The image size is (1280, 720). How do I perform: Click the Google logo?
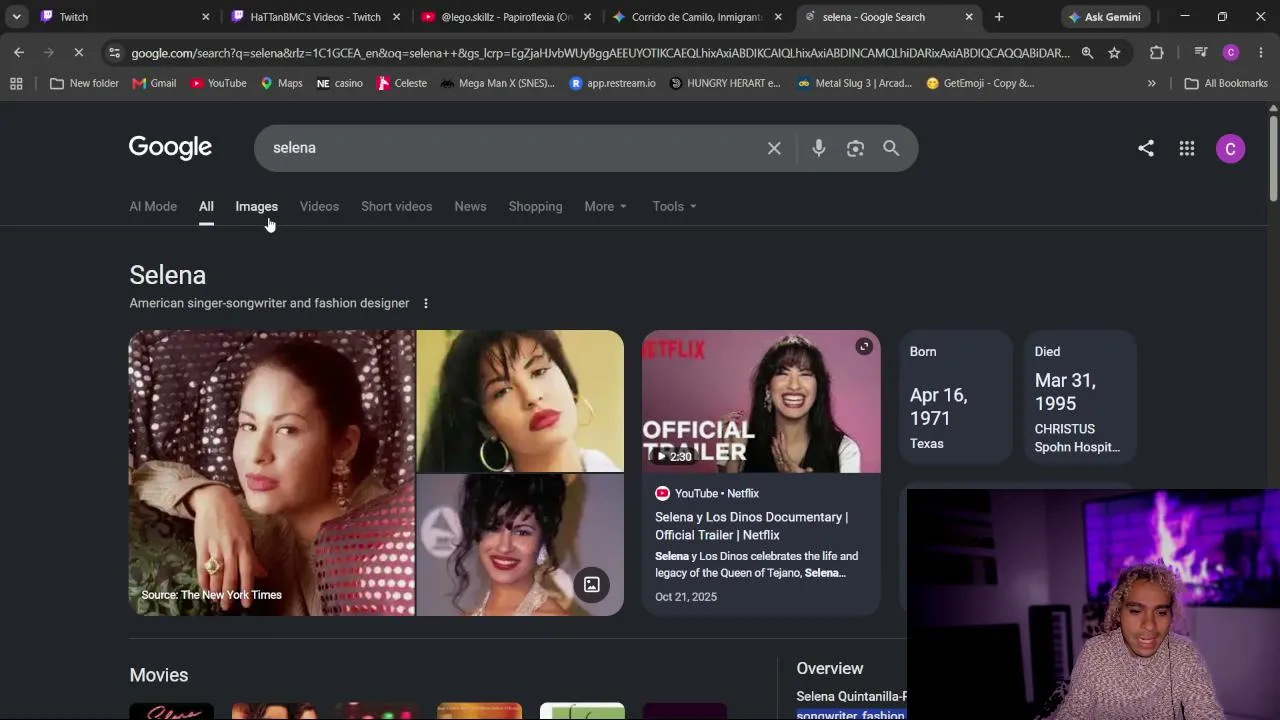(x=170, y=148)
